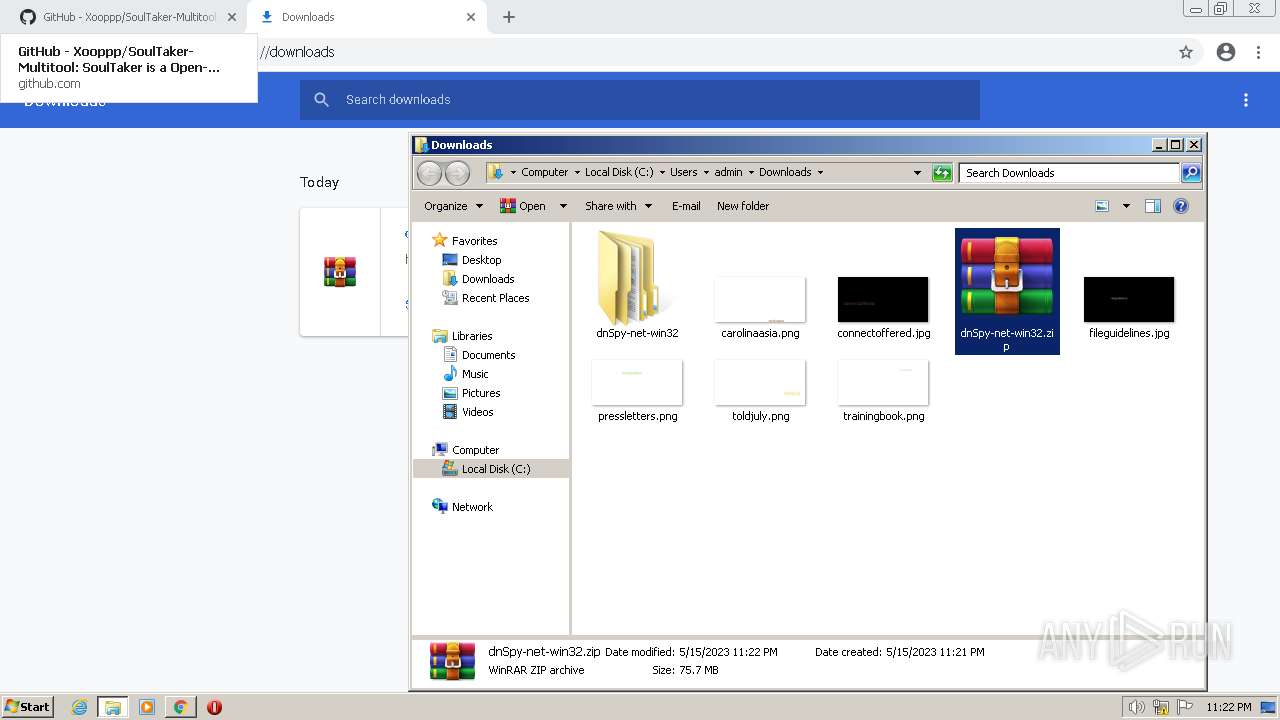
Task: Select pressletters.png thumbnail
Action: 637,382
